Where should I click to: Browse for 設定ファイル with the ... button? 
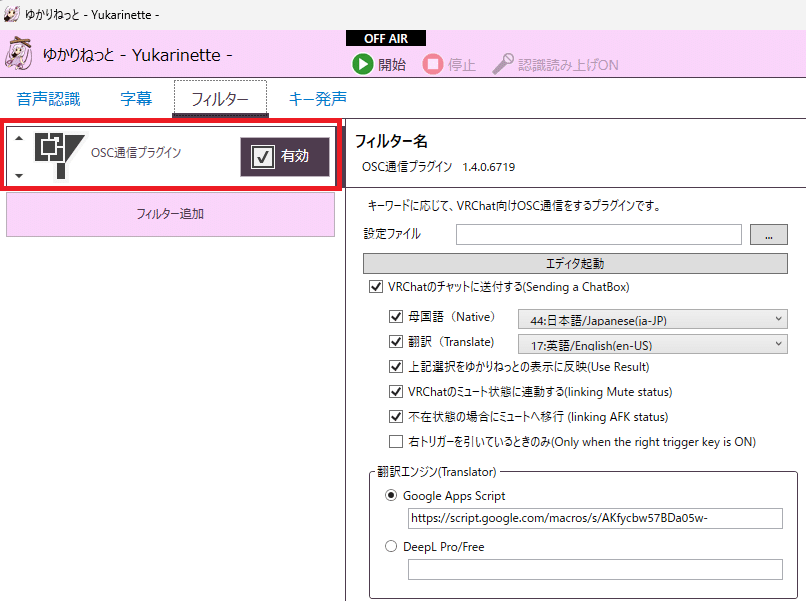768,234
